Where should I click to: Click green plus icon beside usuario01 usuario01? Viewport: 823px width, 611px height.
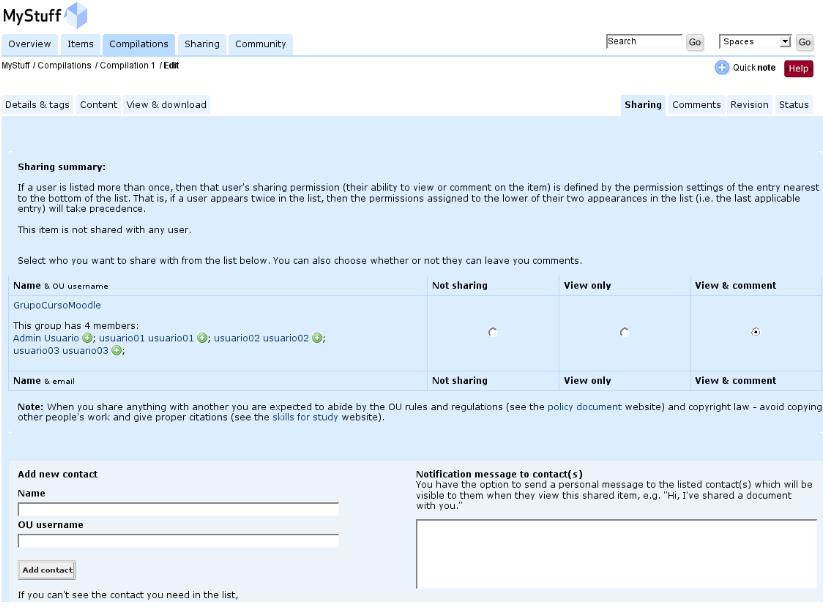pyautogui.click(x=203, y=338)
